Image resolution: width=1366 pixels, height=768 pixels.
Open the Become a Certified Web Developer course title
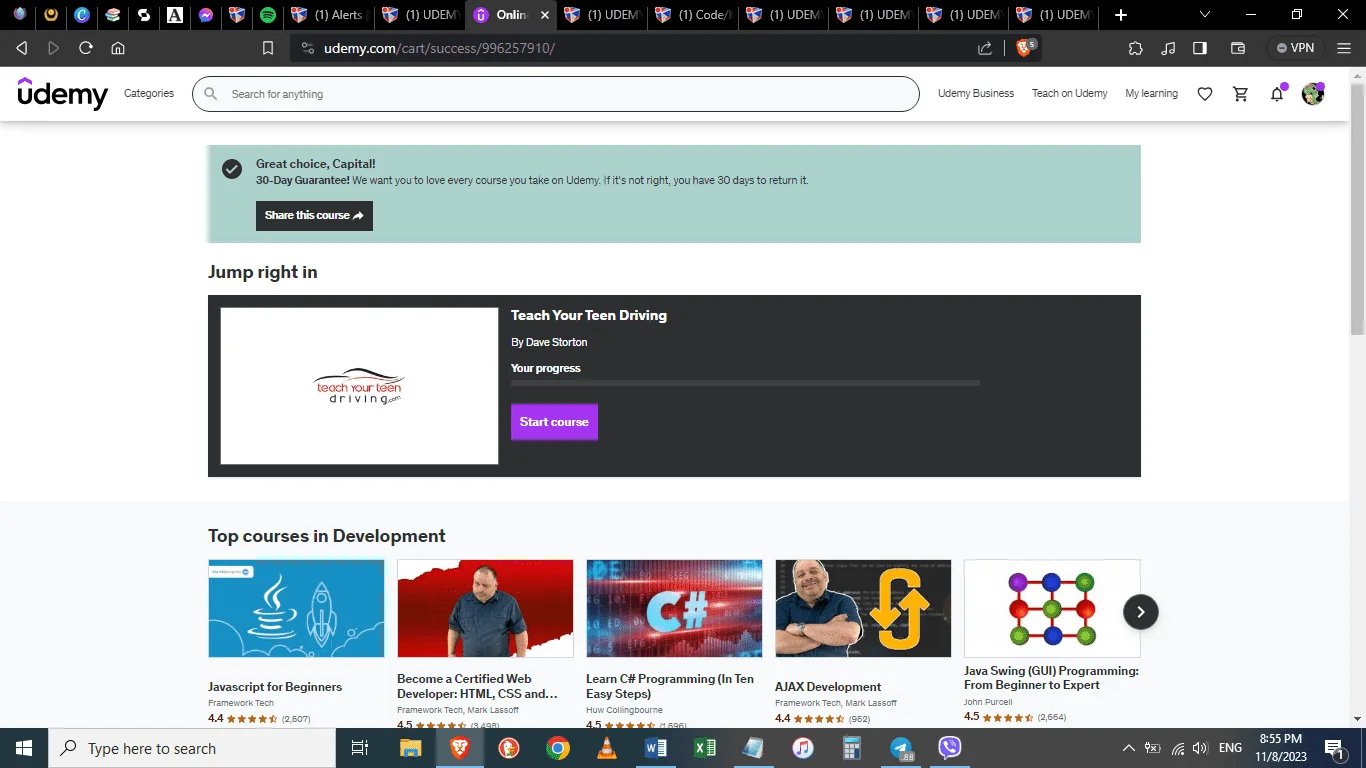pyautogui.click(x=477, y=686)
